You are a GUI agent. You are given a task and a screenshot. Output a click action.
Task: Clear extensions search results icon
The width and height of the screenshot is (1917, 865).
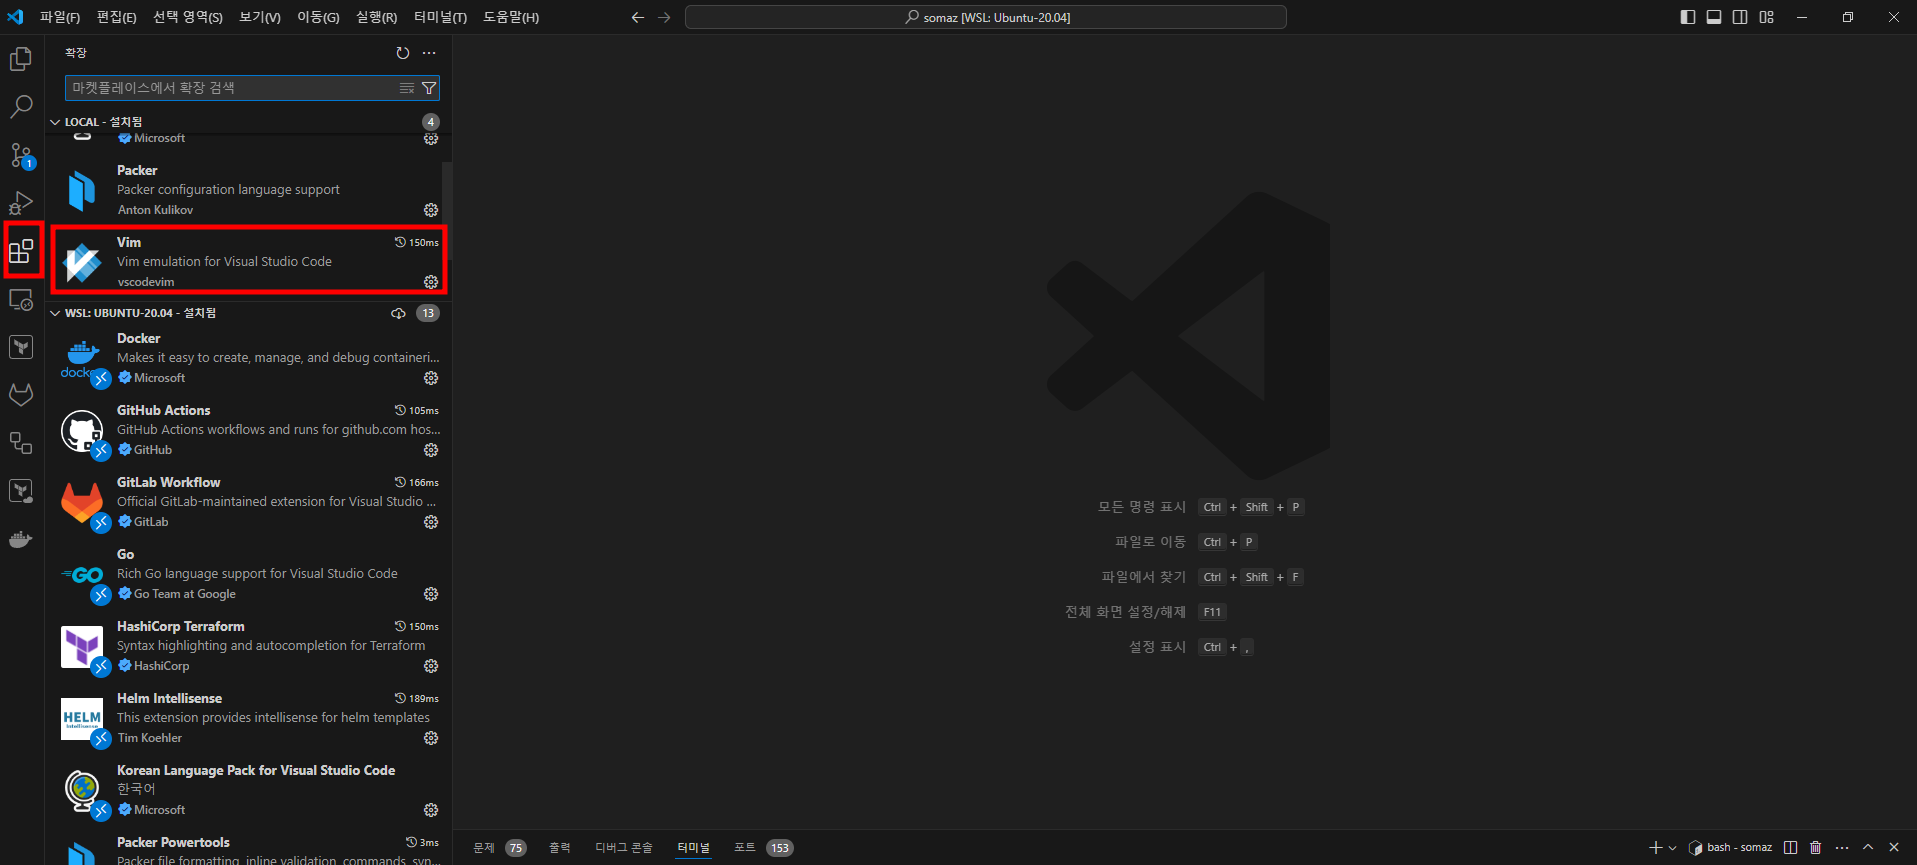tap(407, 88)
